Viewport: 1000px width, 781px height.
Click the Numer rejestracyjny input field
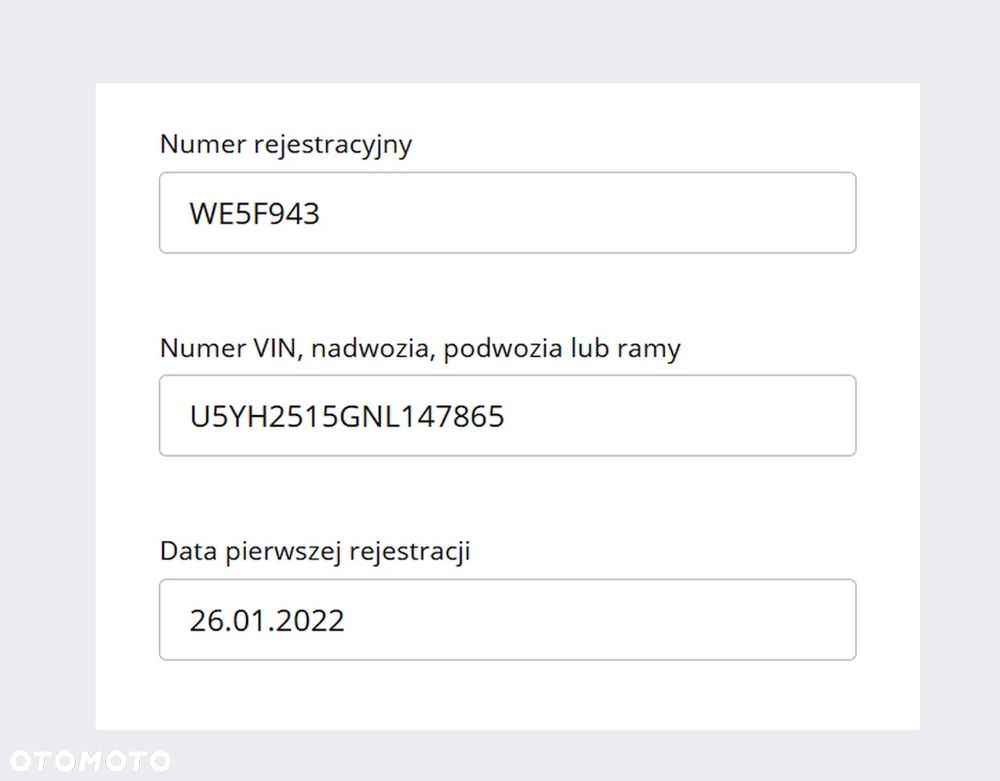click(507, 213)
